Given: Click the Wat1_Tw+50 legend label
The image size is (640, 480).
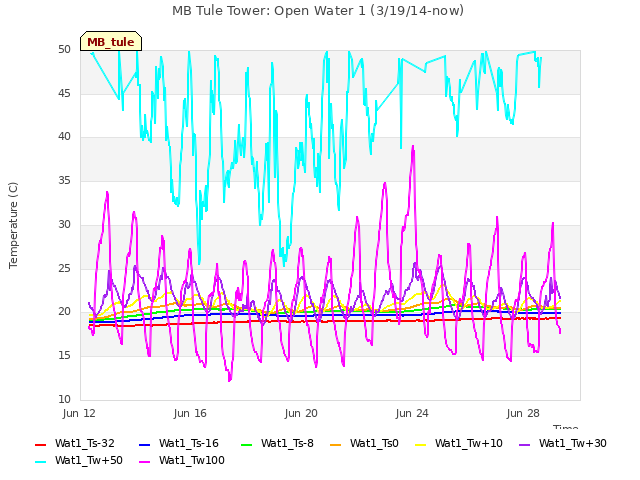Looking at the screenshot, I should [x=89, y=460].
